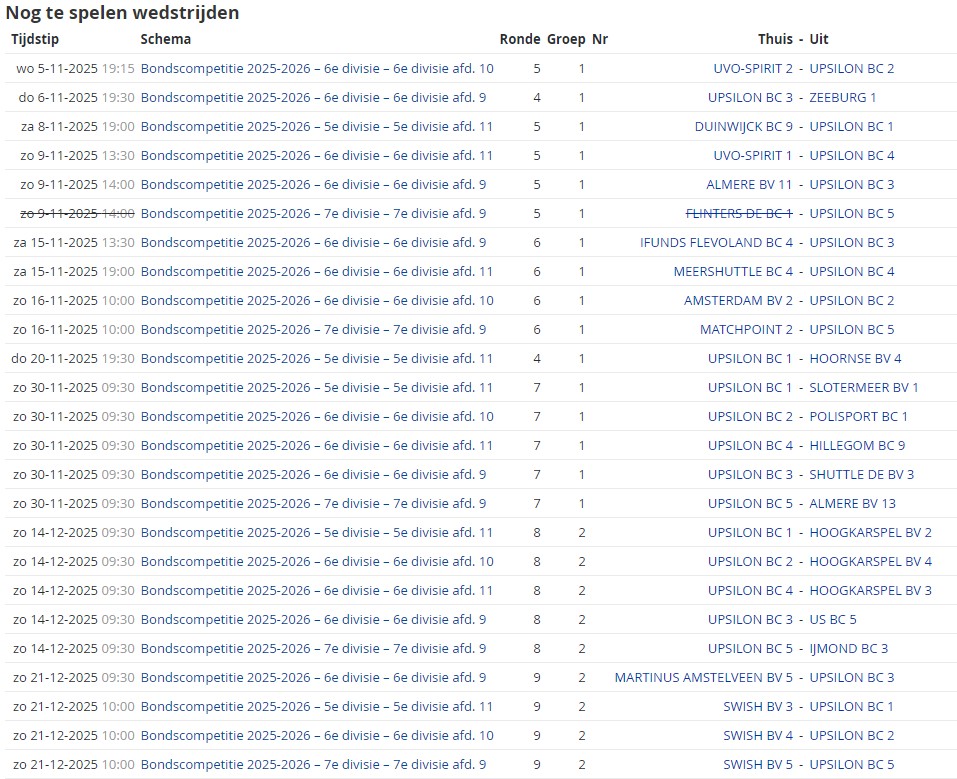Open the UVO-SPIRIT 2 team link

click(x=752, y=69)
